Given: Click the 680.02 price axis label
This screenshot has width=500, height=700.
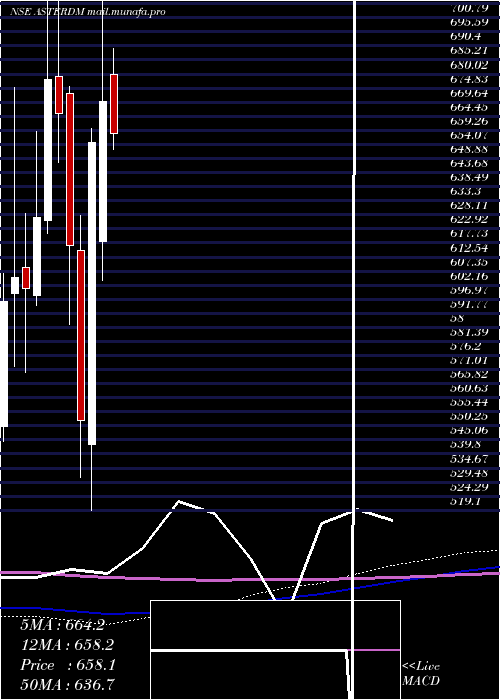Looking at the screenshot, I should (470, 65).
